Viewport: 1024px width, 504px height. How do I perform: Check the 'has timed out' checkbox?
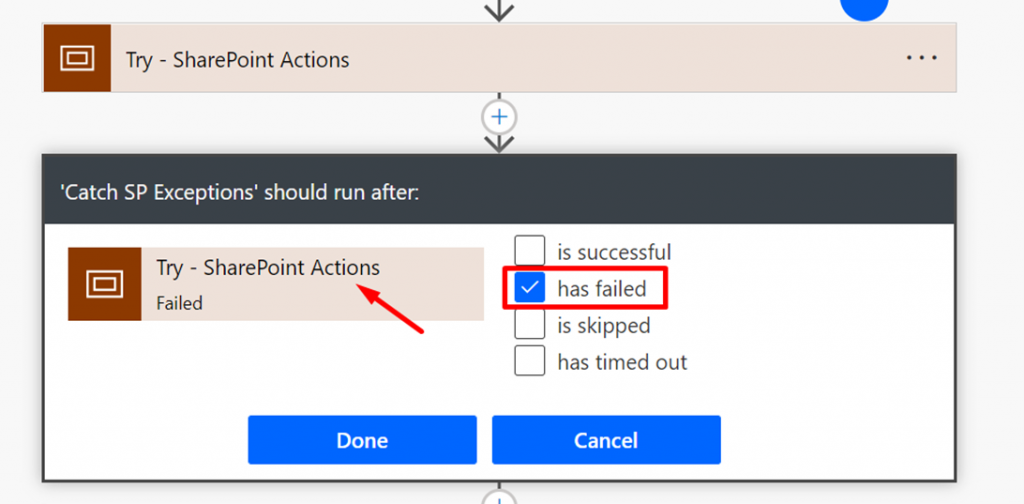(x=530, y=361)
